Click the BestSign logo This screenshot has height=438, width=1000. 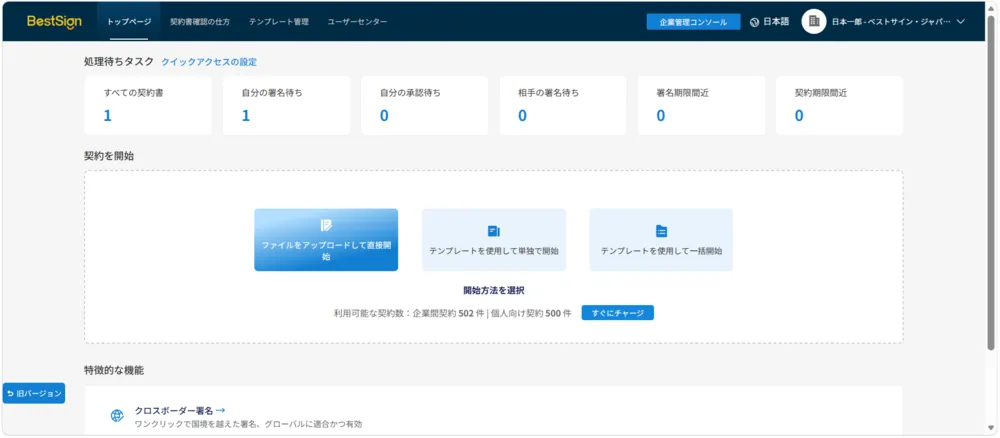tap(54, 22)
